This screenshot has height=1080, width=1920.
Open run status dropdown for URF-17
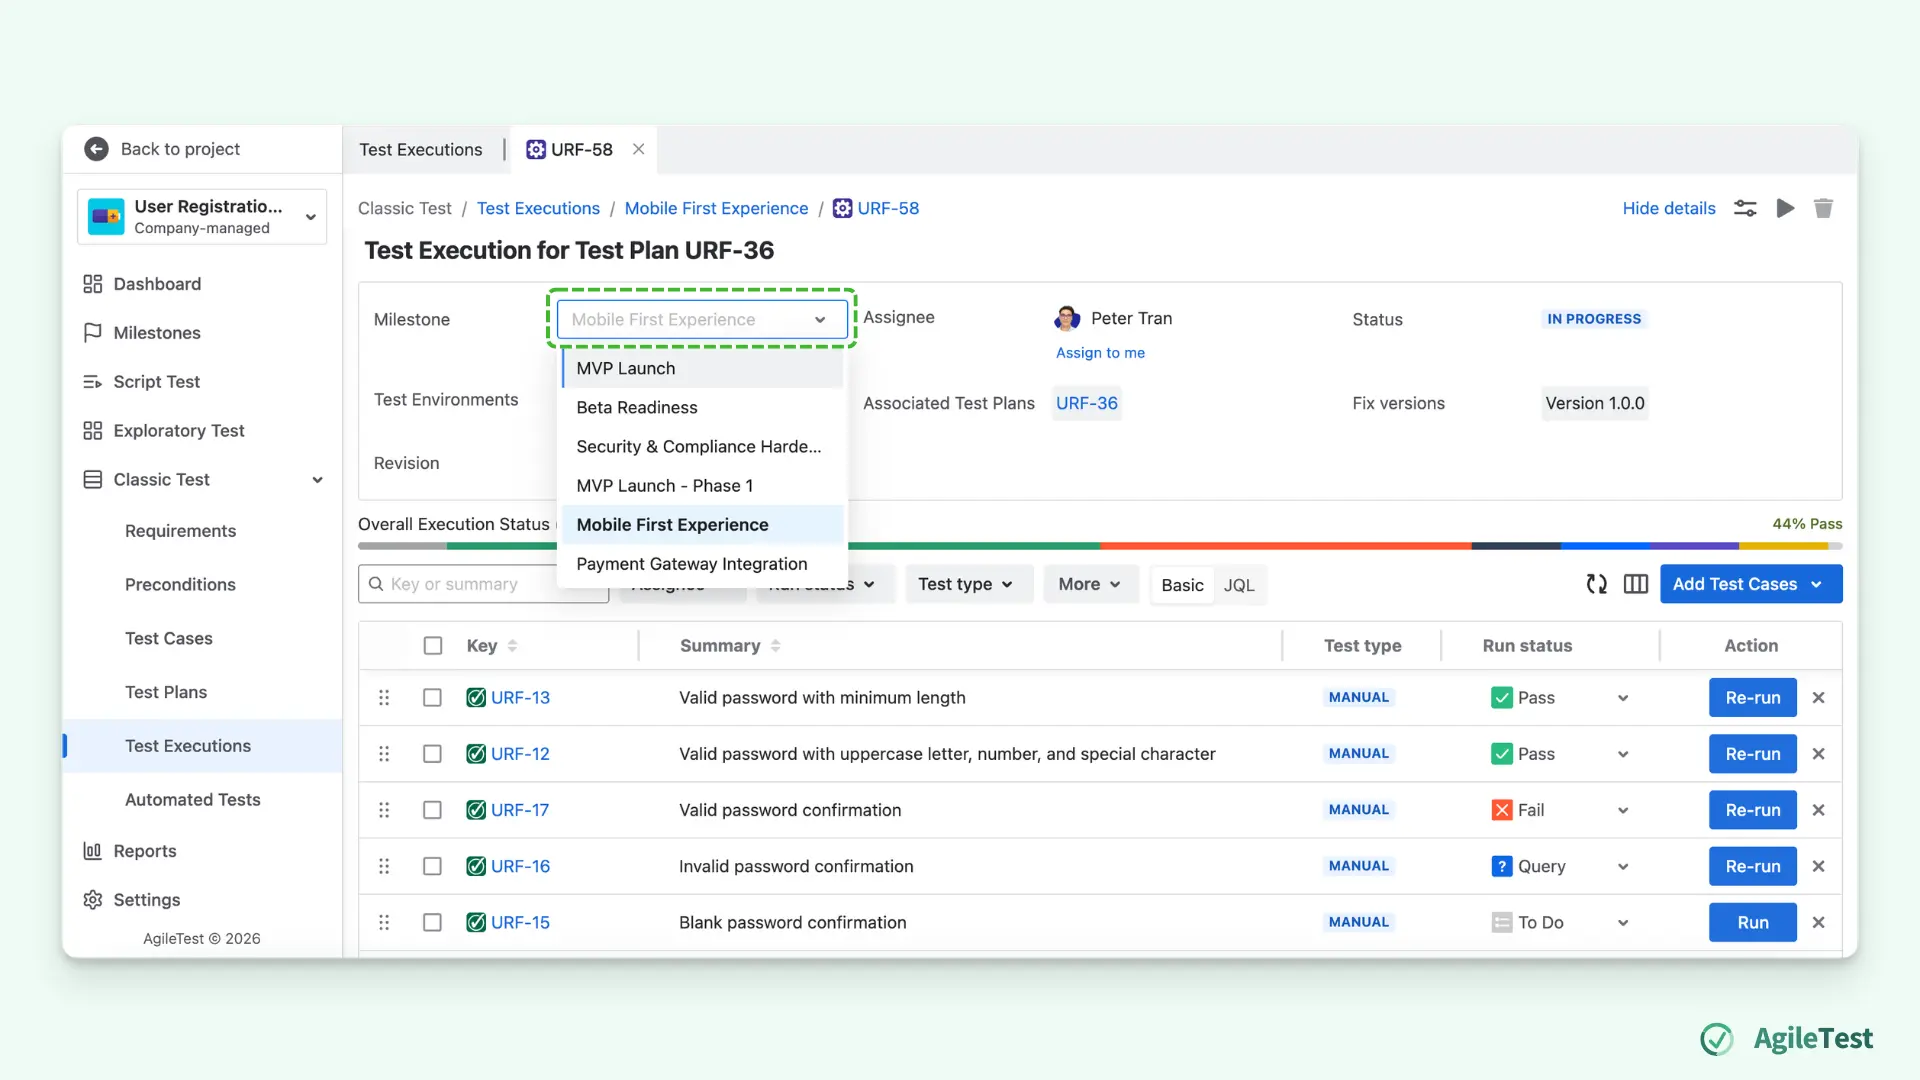point(1623,810)
